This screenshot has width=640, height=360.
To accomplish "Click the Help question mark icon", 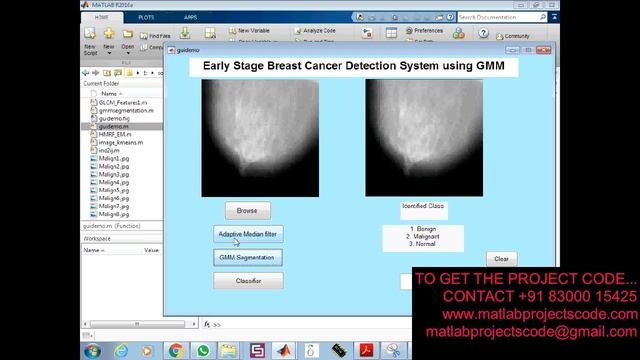I will coord(483,33).
